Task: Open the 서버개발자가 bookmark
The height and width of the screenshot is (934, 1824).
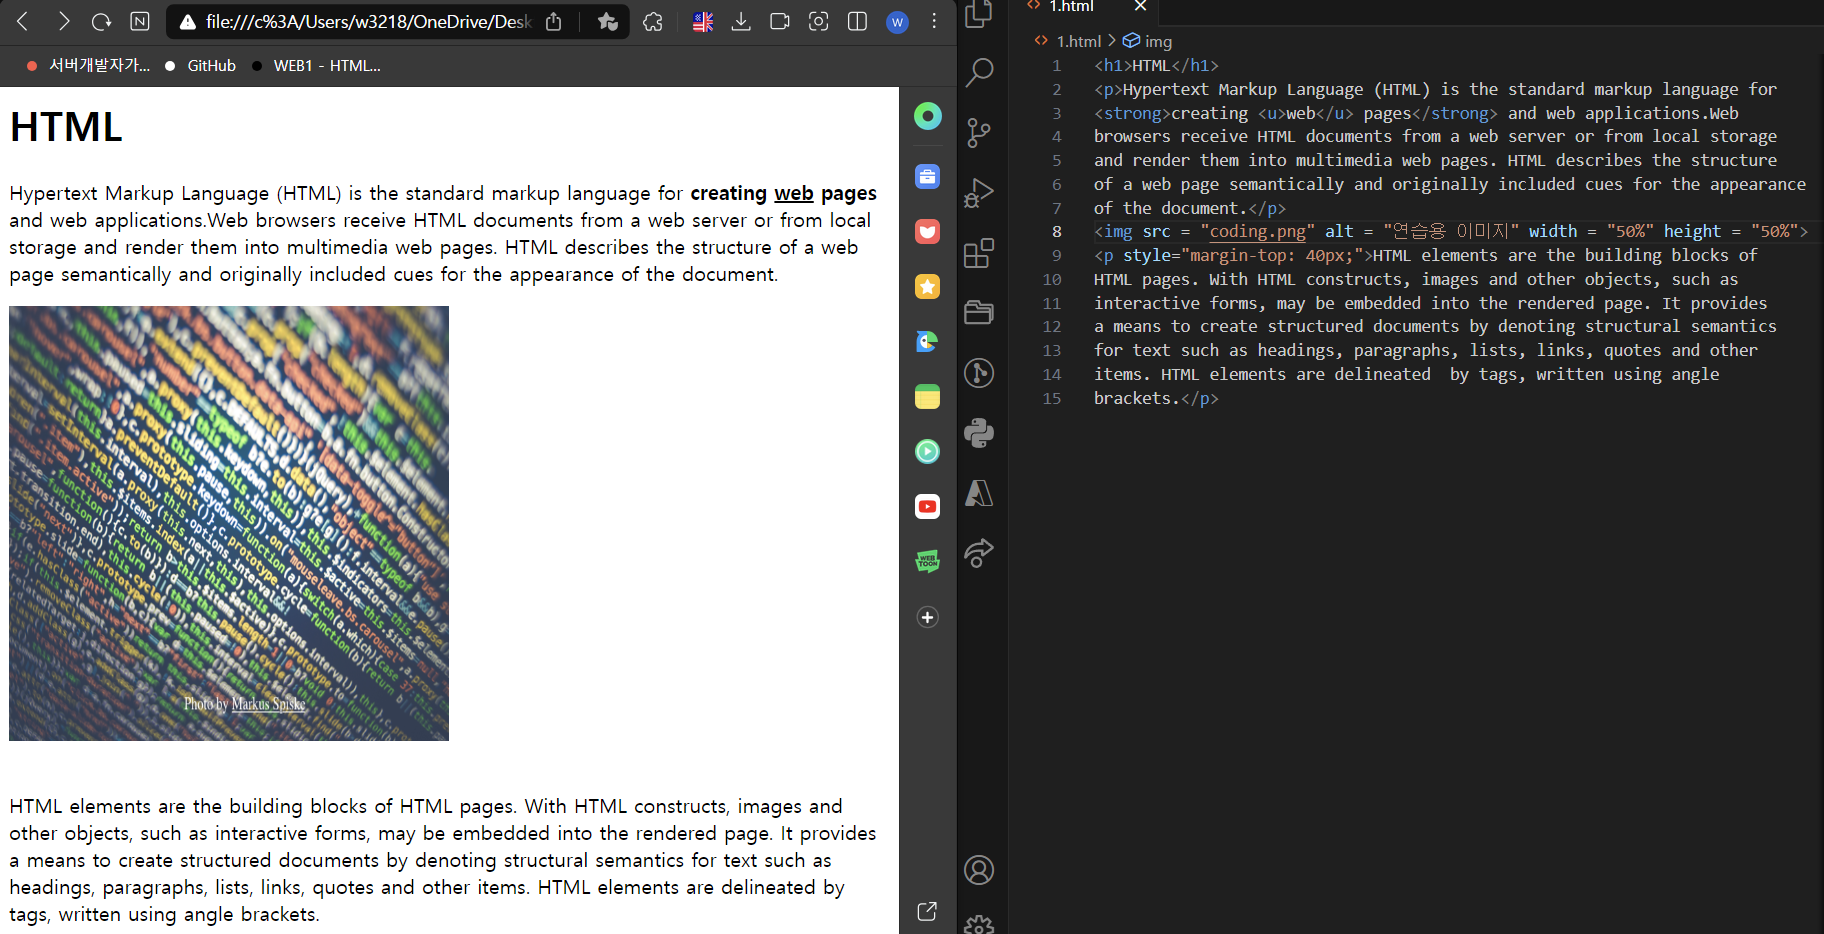Action: click(x=88, y=66)
